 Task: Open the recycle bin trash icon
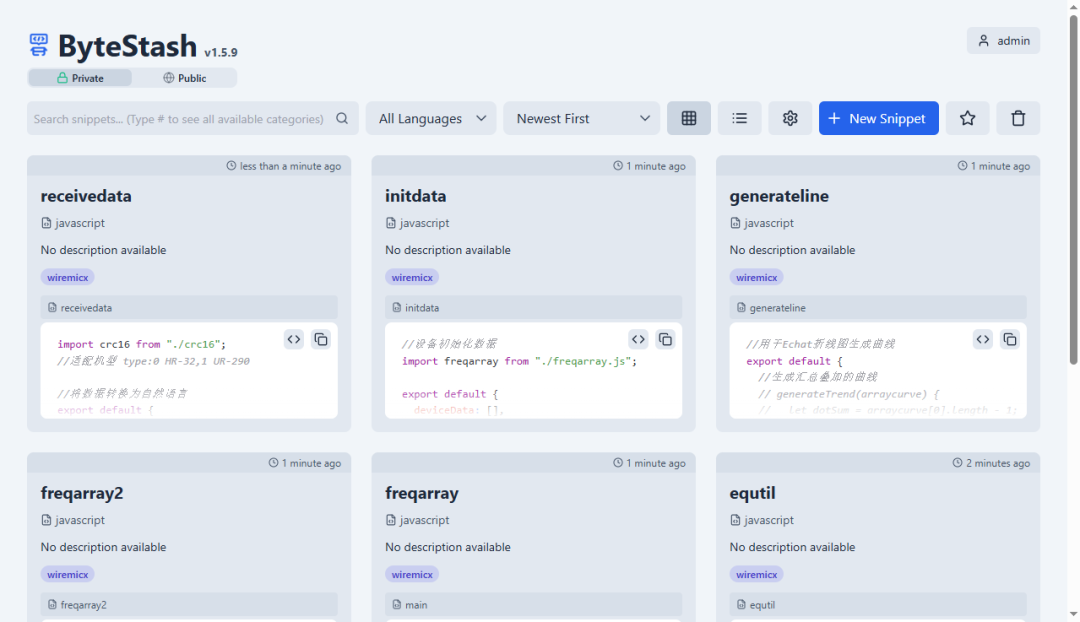[x=1018, y=118]
